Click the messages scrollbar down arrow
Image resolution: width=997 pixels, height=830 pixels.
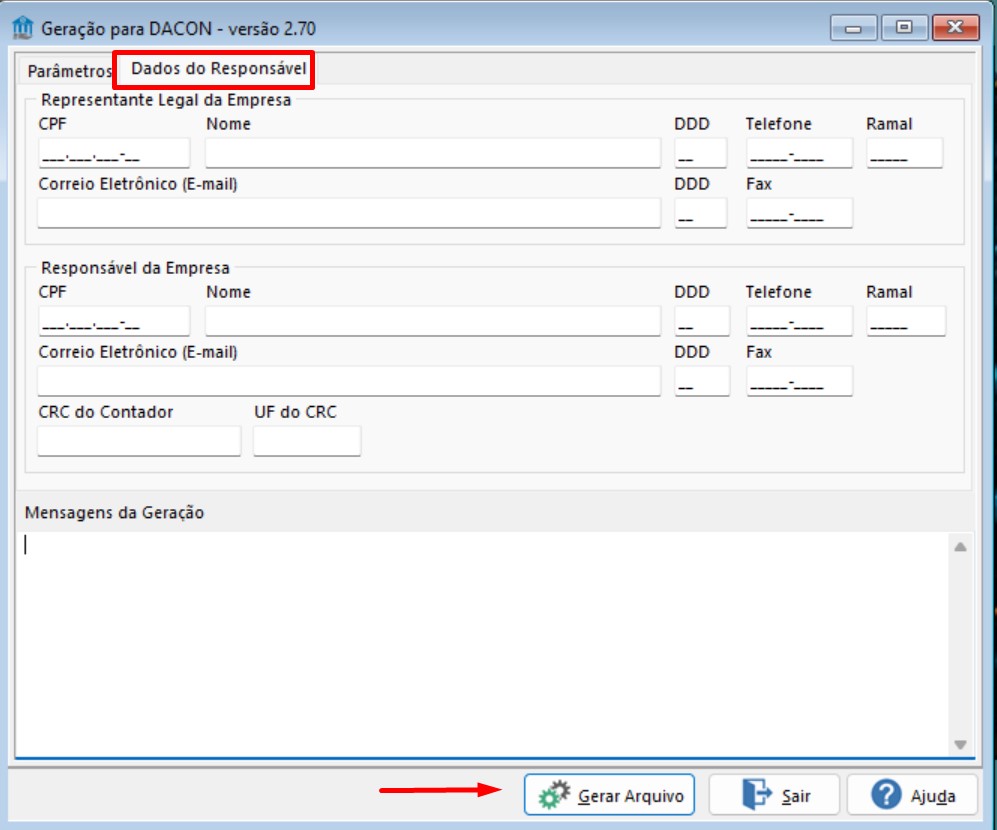960,744
